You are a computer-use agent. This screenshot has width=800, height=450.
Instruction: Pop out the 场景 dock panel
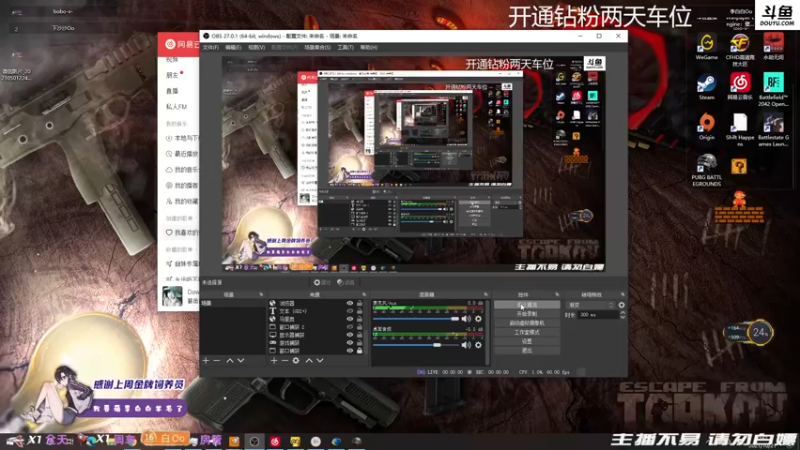[261, 294]
